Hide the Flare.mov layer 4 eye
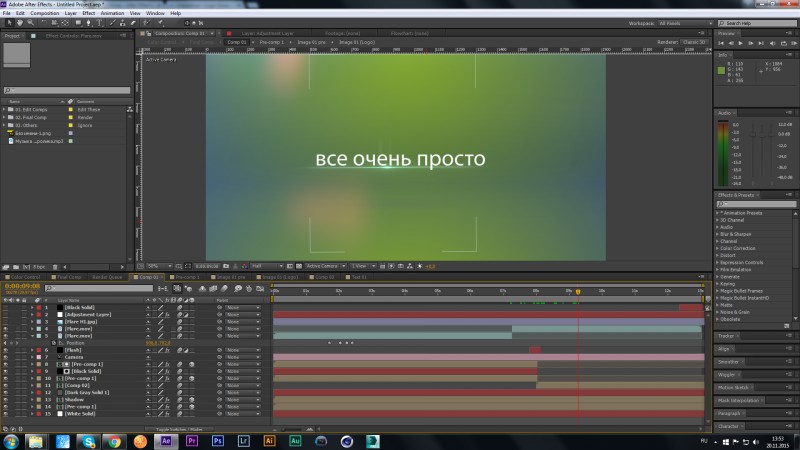The image size is (800, 450). pos(6,329)
